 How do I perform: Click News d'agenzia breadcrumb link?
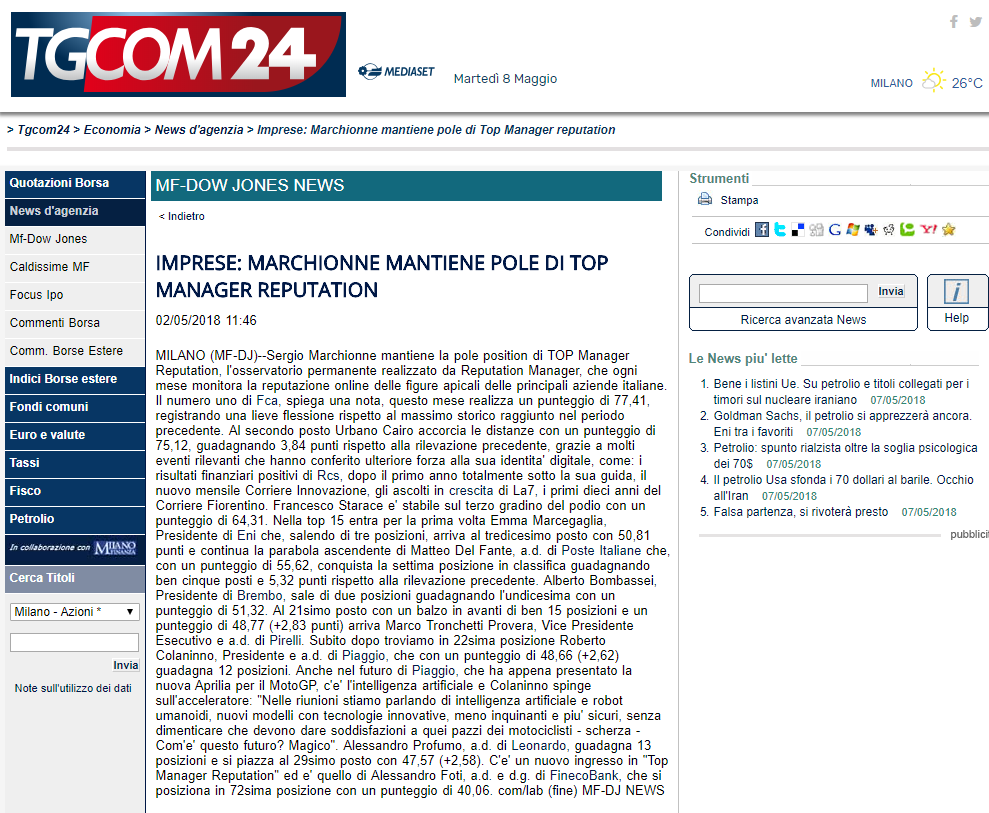(x=199, y=130)
